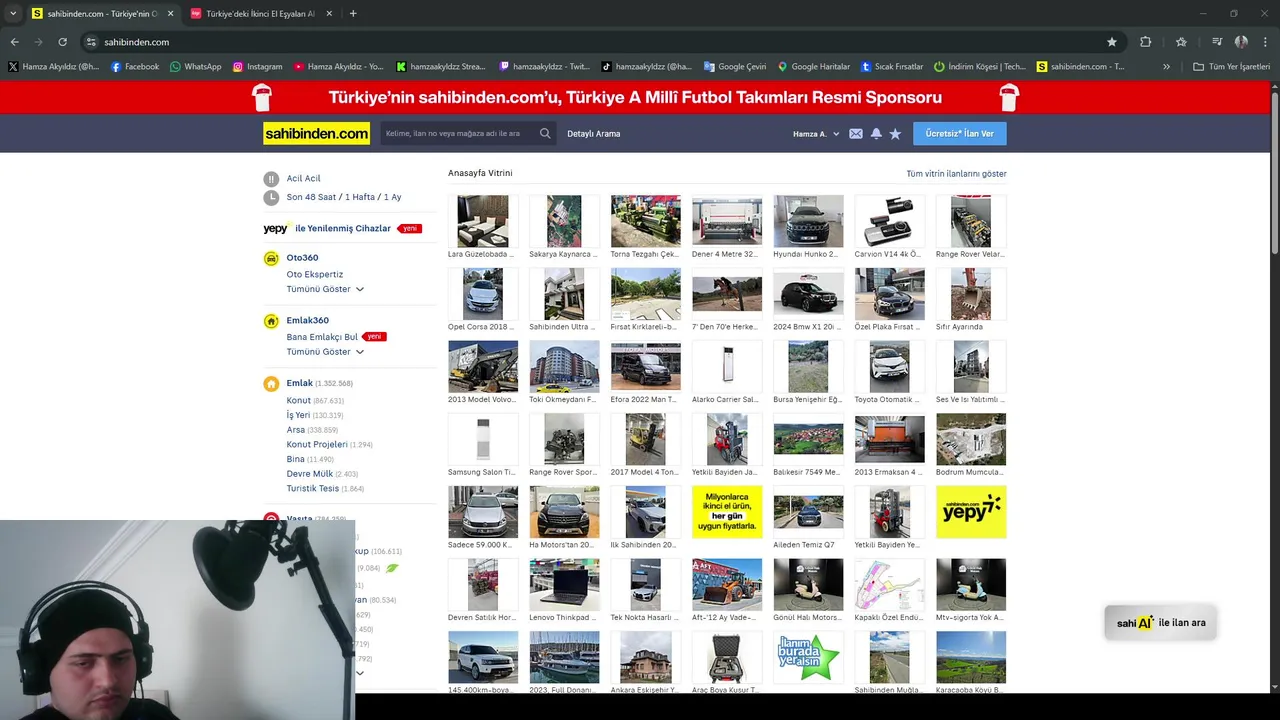Click the Acil Acil exclamation icon
Screen dimensions: 1280x720
point(271,179)
